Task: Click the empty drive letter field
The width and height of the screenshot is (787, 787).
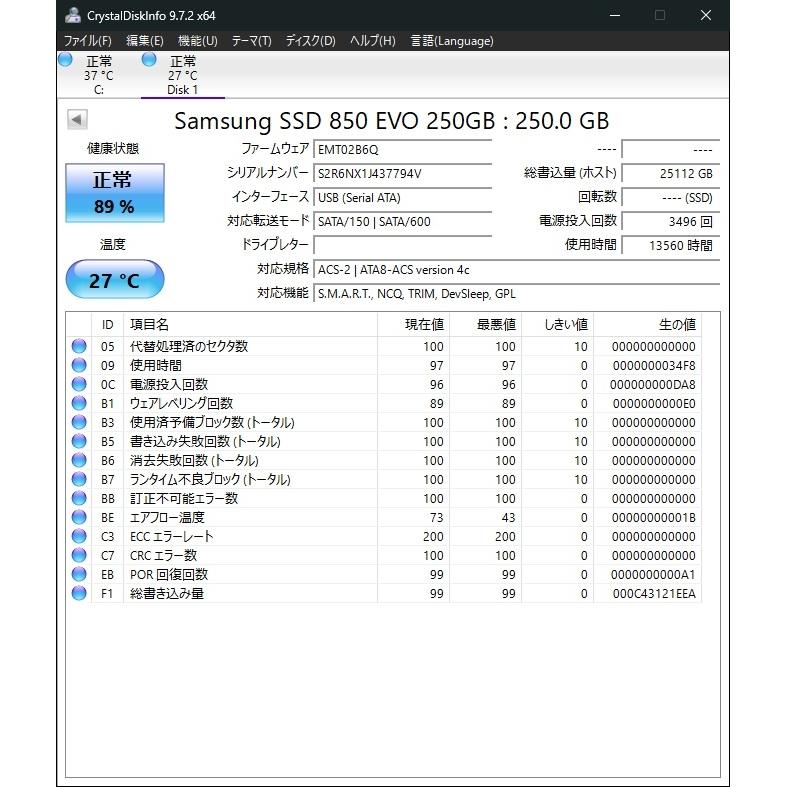Action: click(x=403, y=245)
